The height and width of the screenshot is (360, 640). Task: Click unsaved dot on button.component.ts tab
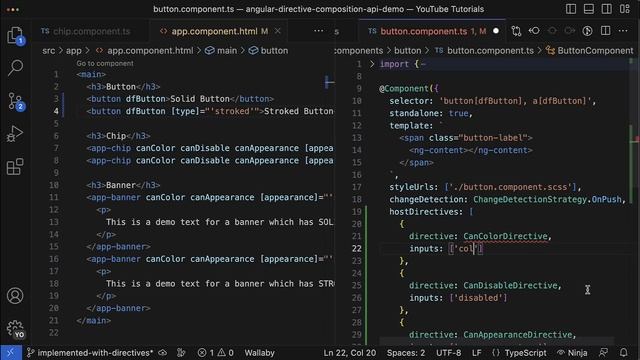pos(496,31)
